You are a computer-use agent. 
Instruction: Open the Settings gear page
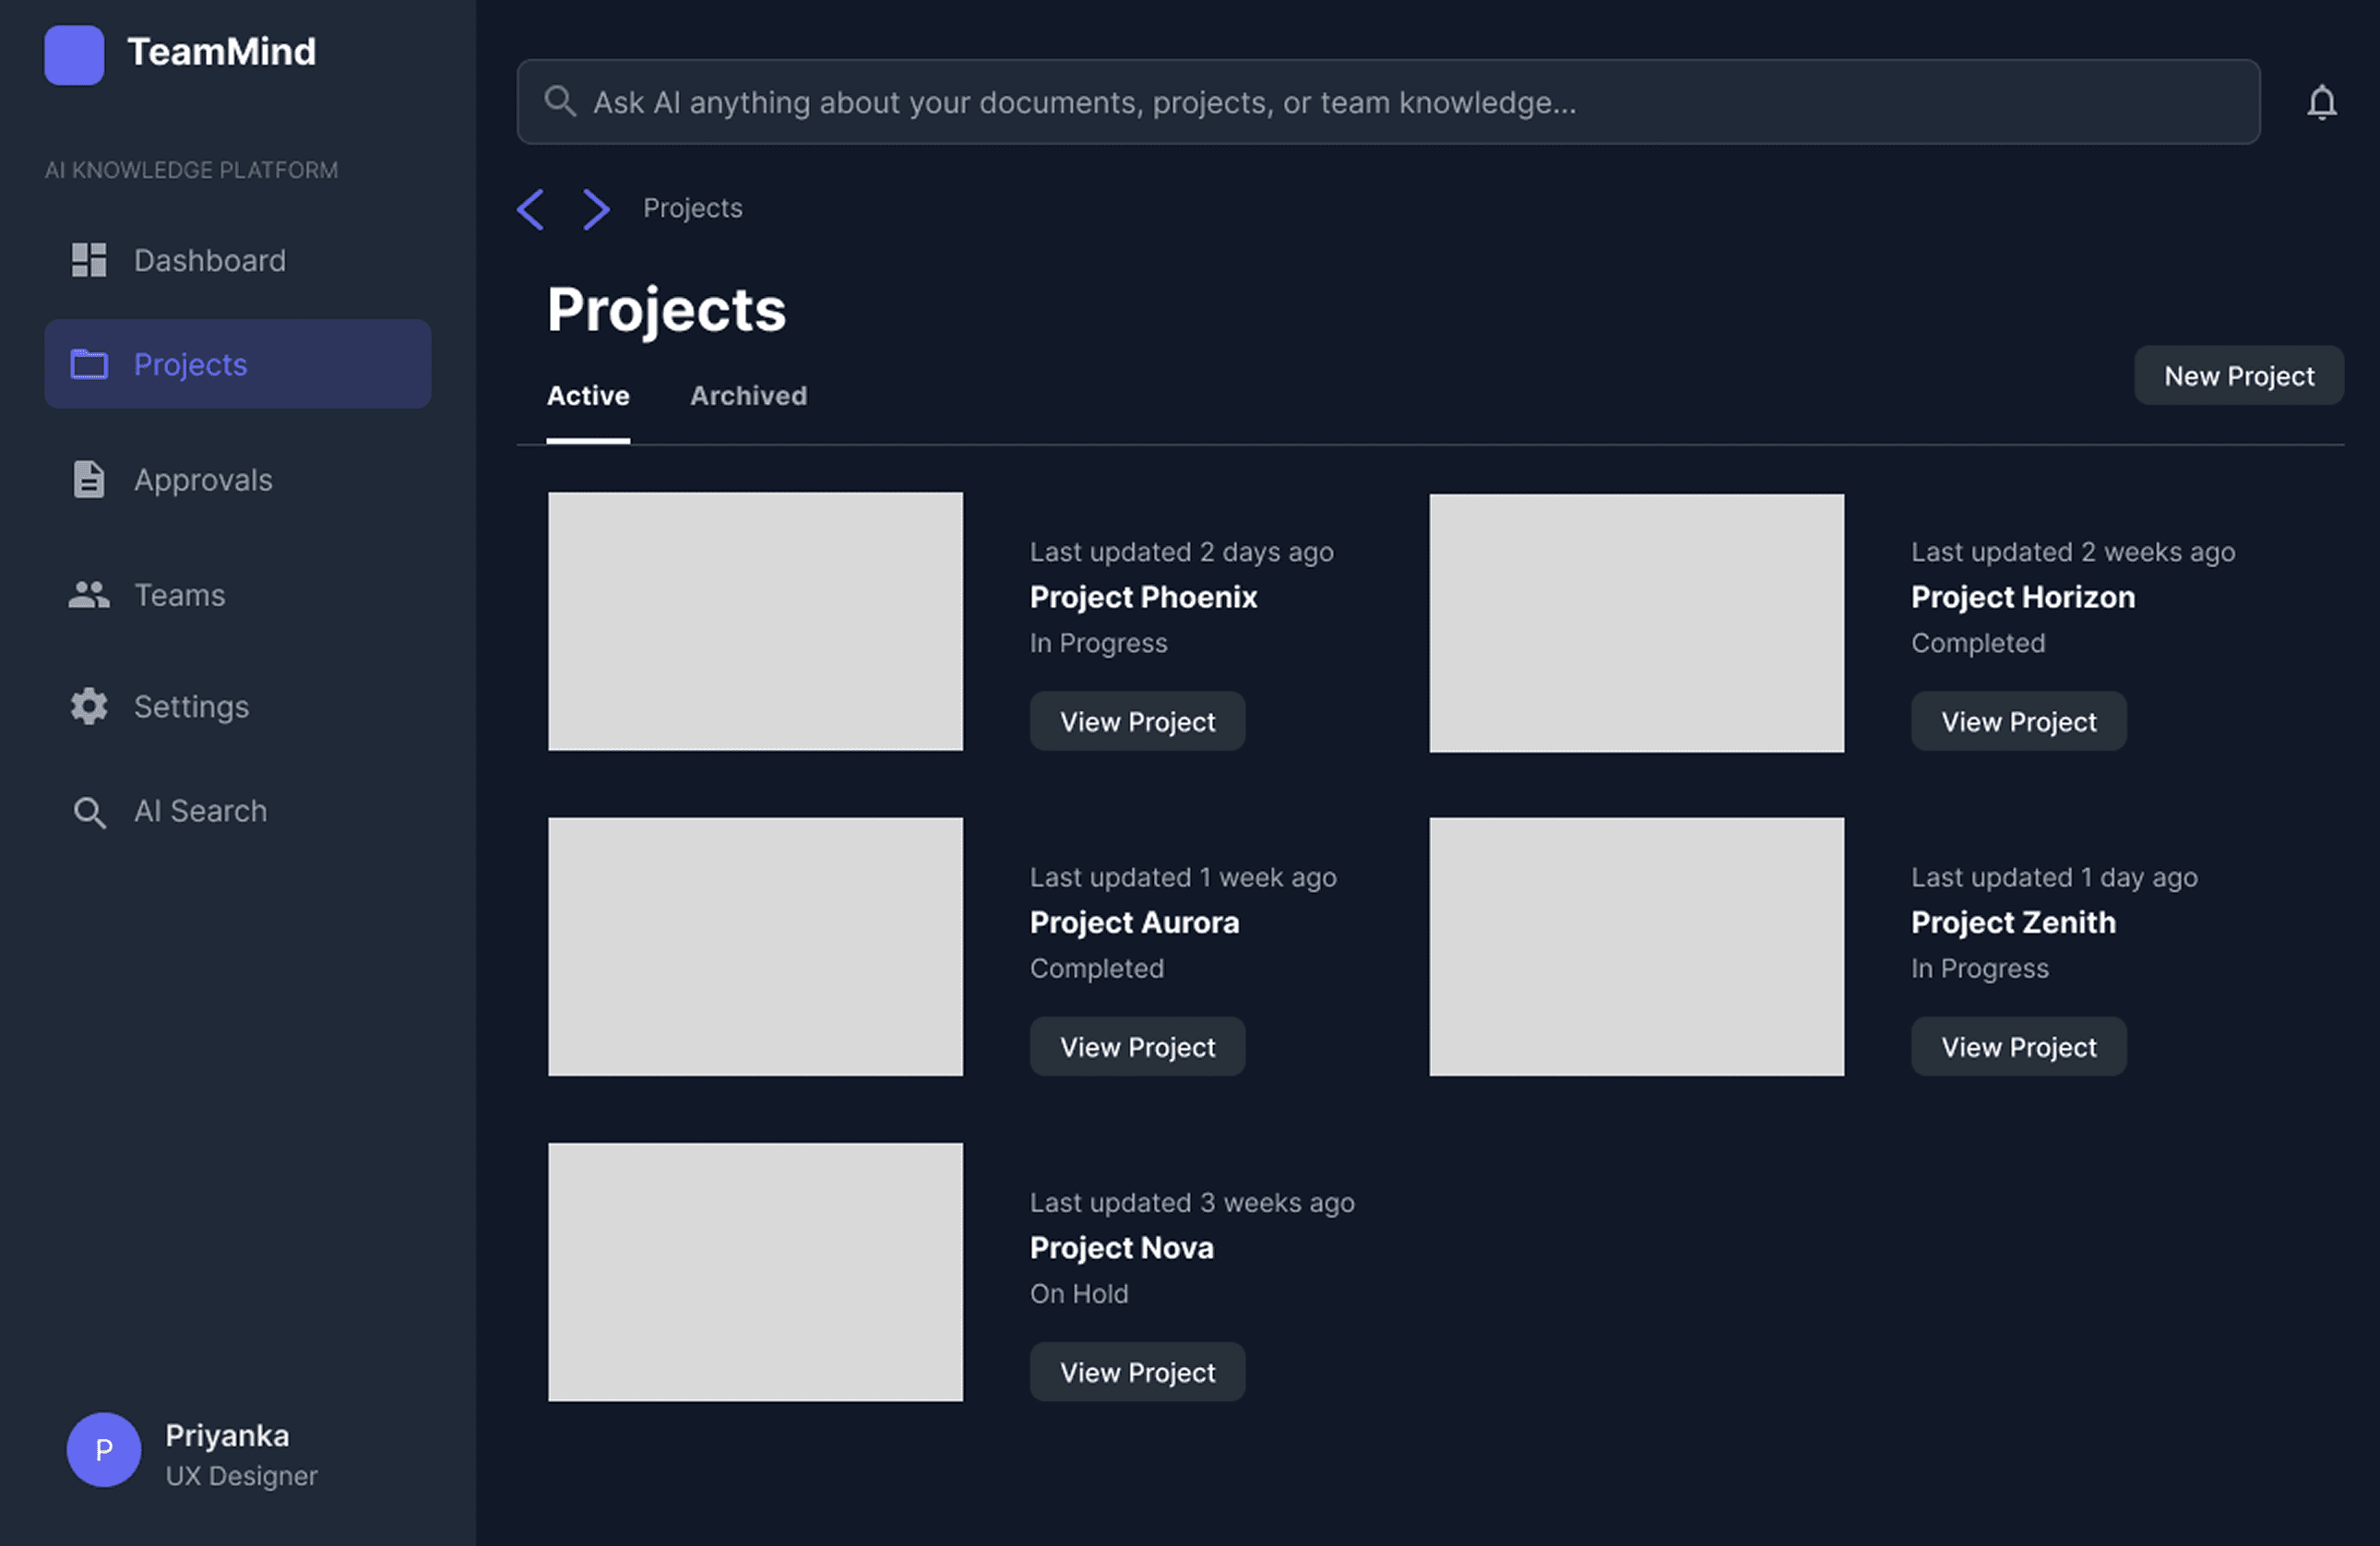[x=190, y=707]
